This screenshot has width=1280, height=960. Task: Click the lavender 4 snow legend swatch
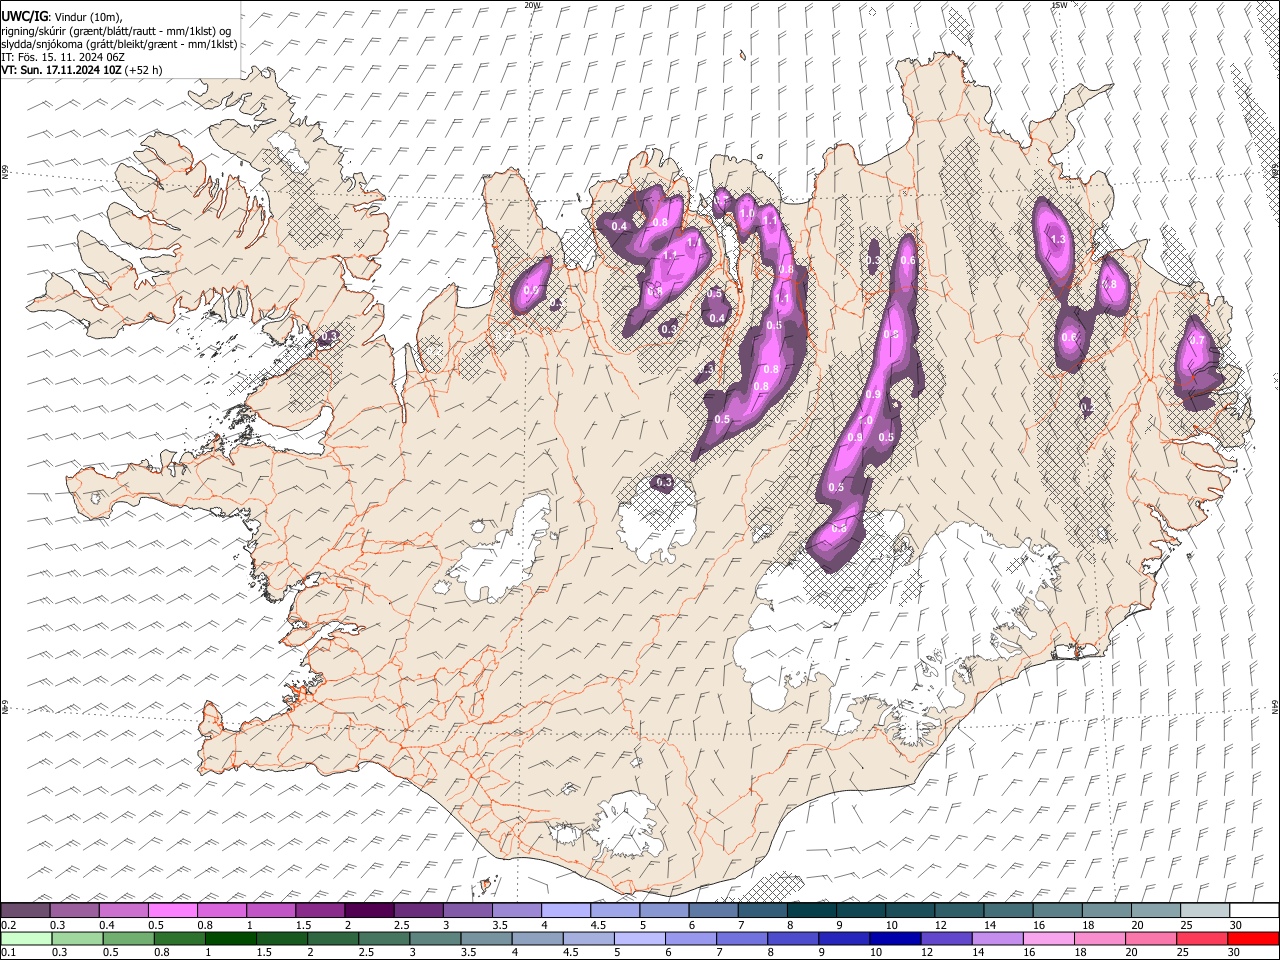(566, 910)
